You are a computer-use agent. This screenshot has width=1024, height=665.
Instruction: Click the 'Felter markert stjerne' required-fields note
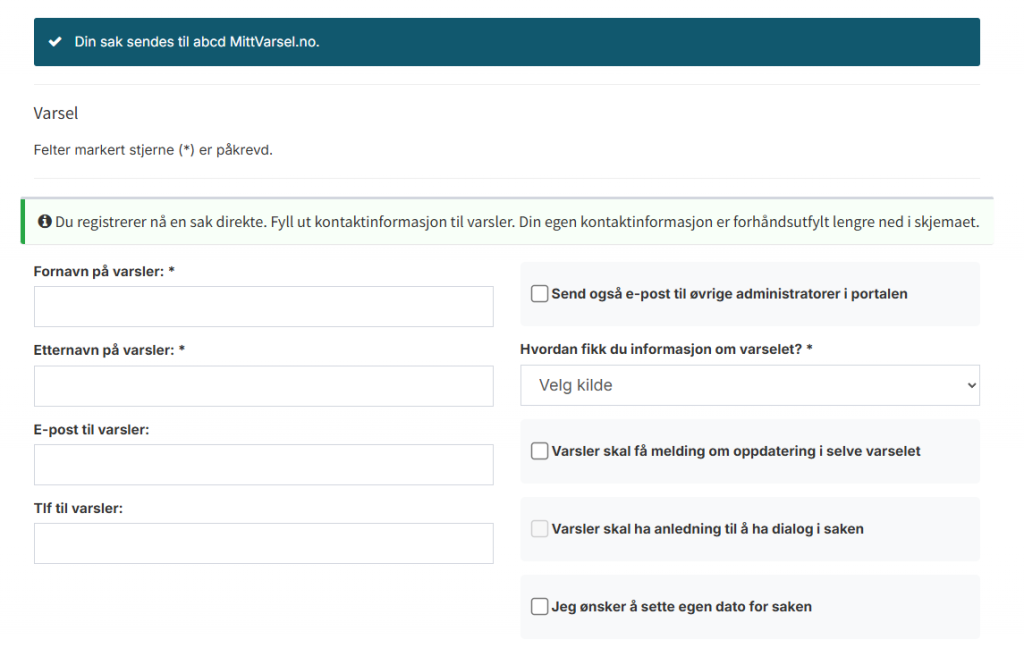(x=153, y=150)
